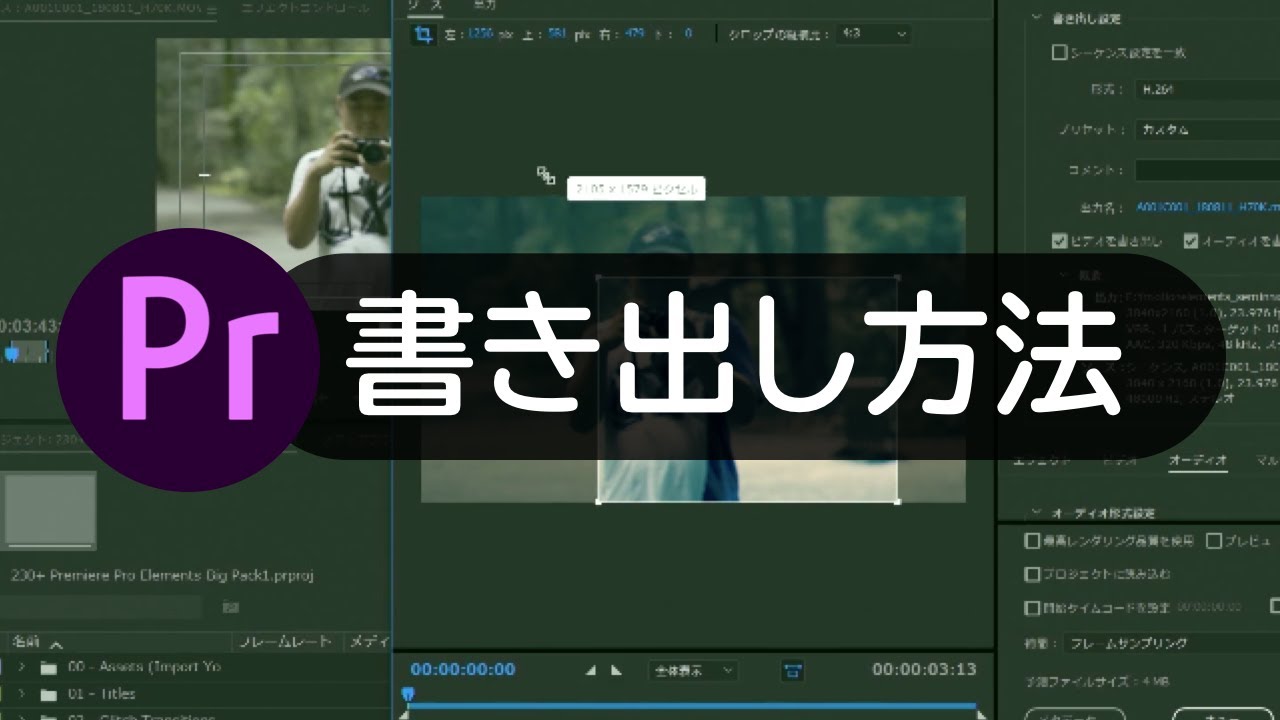Viewport: 1280px width, 720px height.
Task: Click the project thumbnail preview
Action: 50,512
